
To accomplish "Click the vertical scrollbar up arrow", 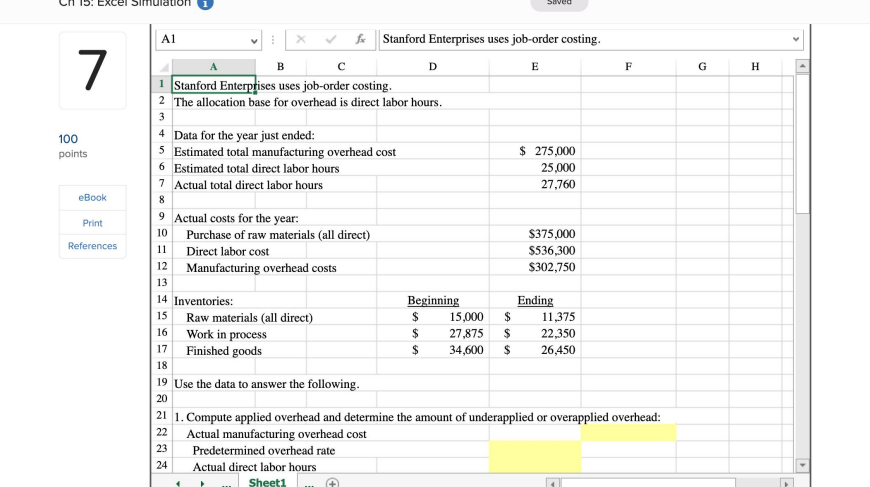I will coord(802,67).
